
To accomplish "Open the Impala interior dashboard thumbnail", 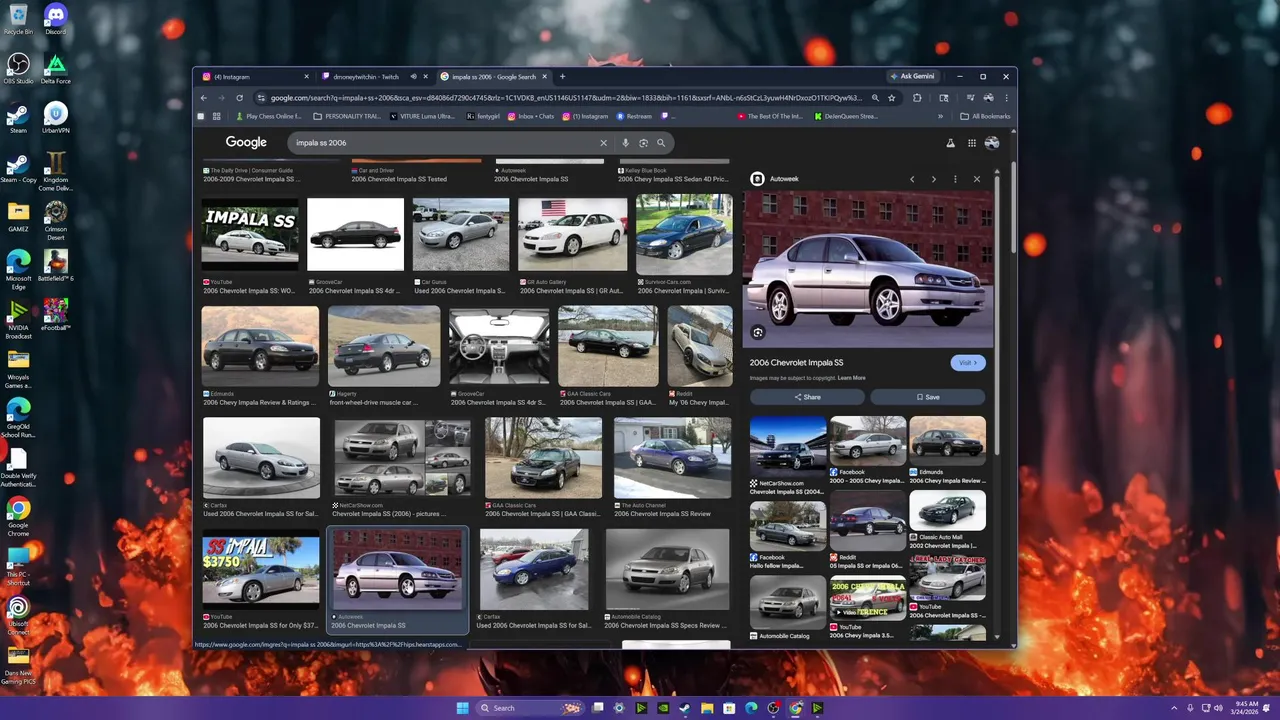I will [498, 346].
